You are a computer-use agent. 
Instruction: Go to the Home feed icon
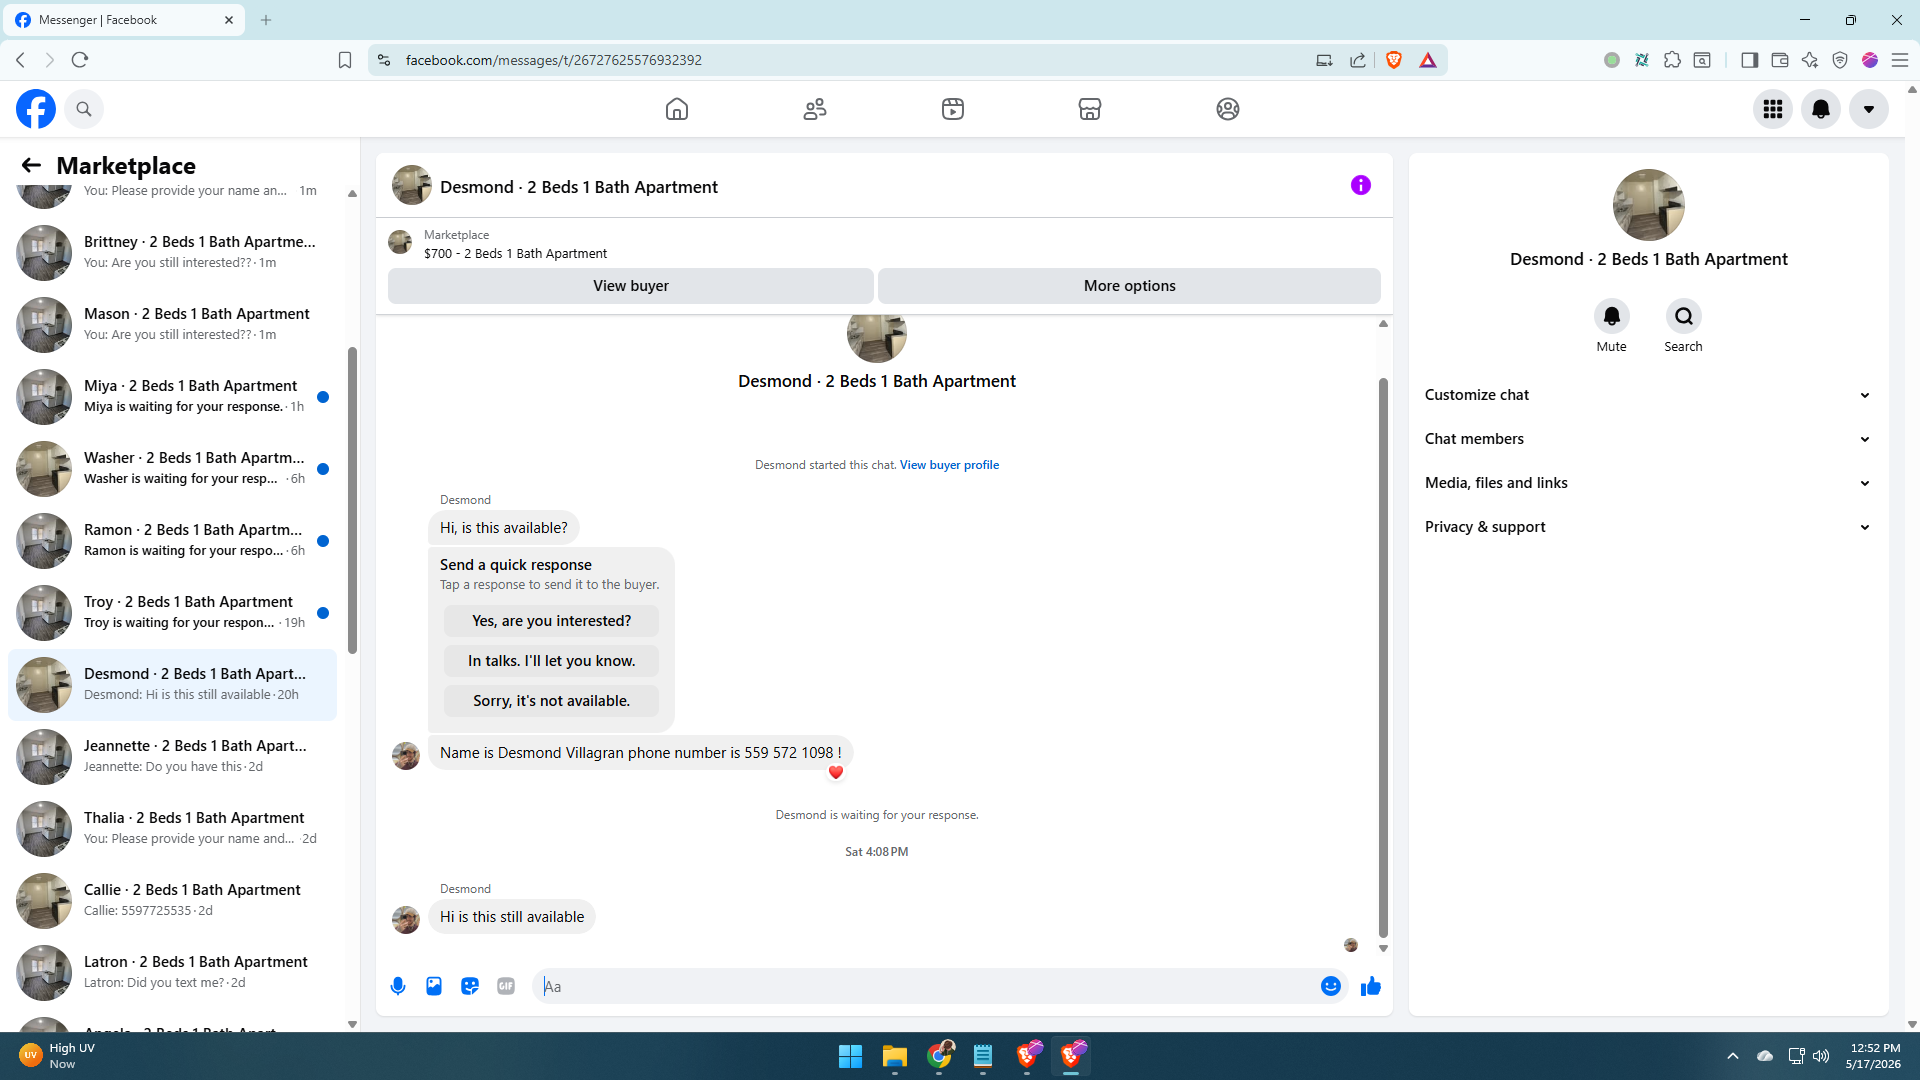point(677,109)
